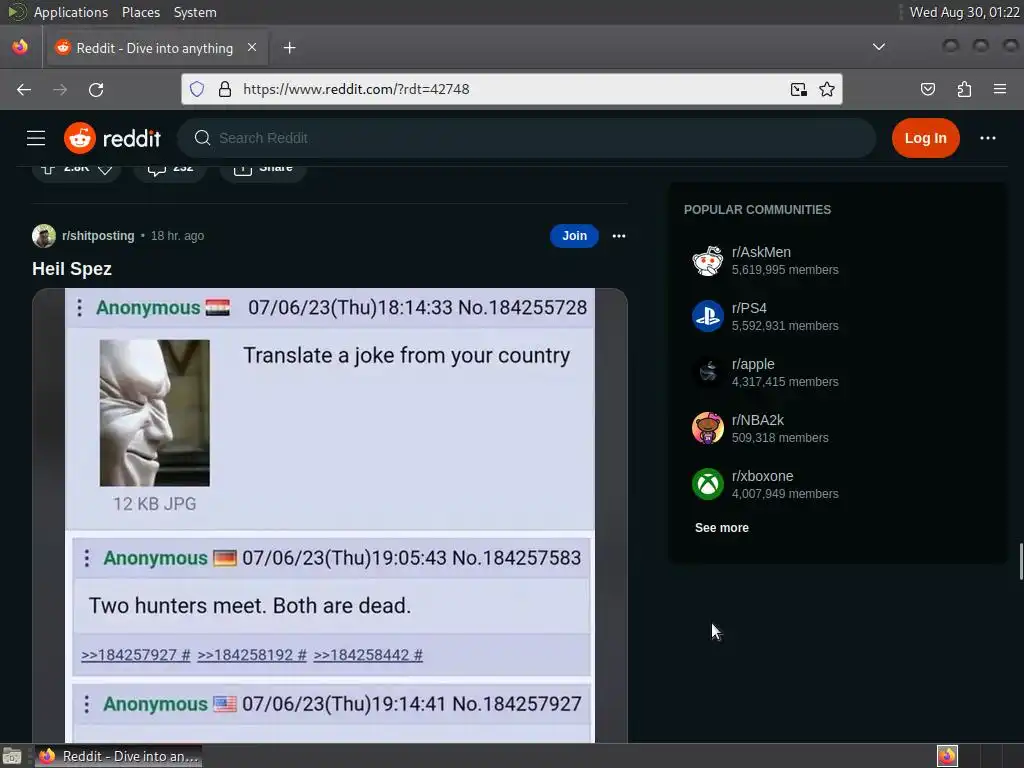
Task: Open the r/apple link
Action: (753, 364)
